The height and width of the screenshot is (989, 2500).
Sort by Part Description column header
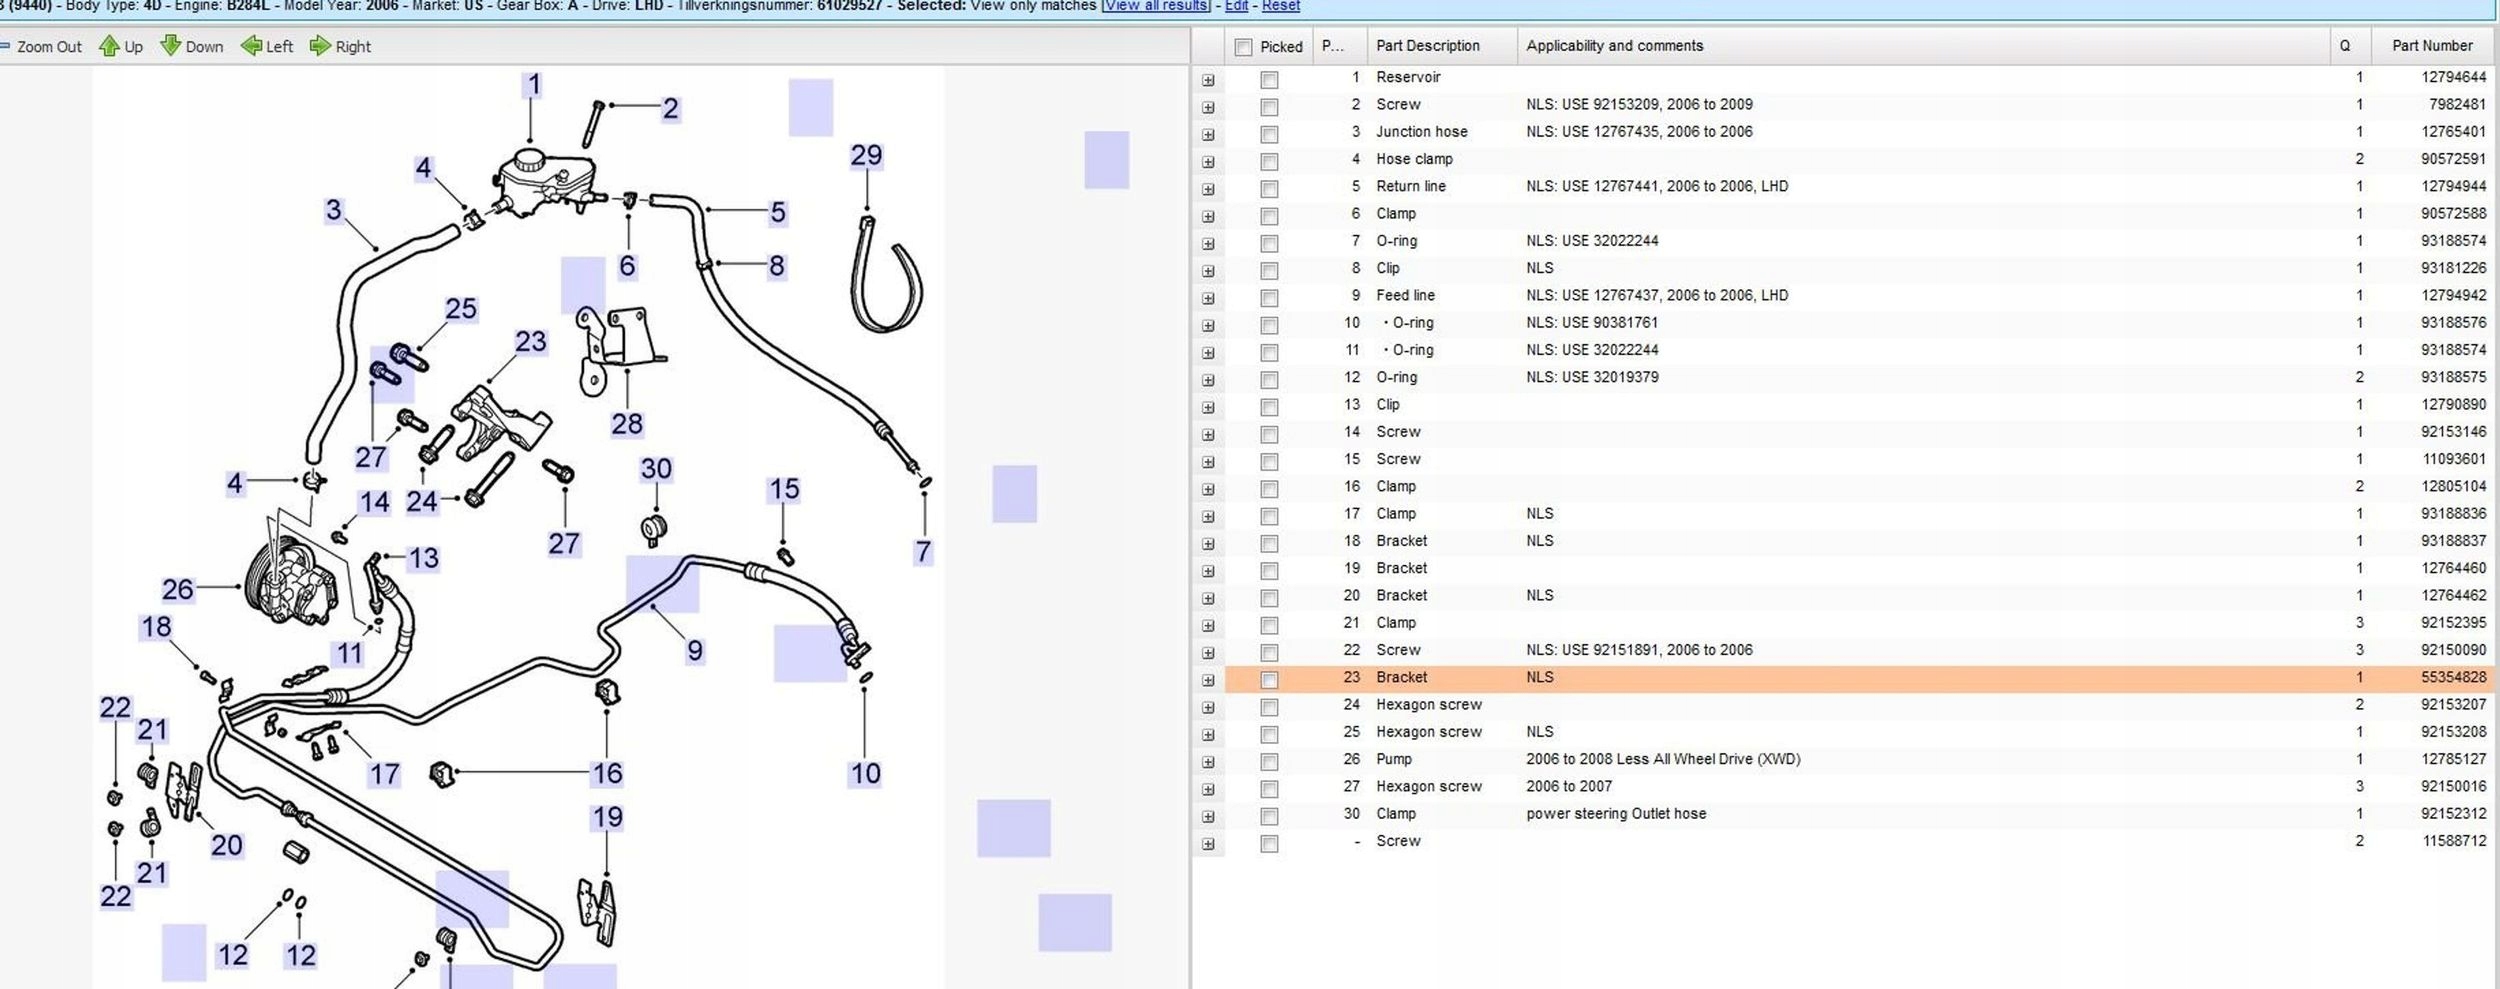pos(1427,46)
